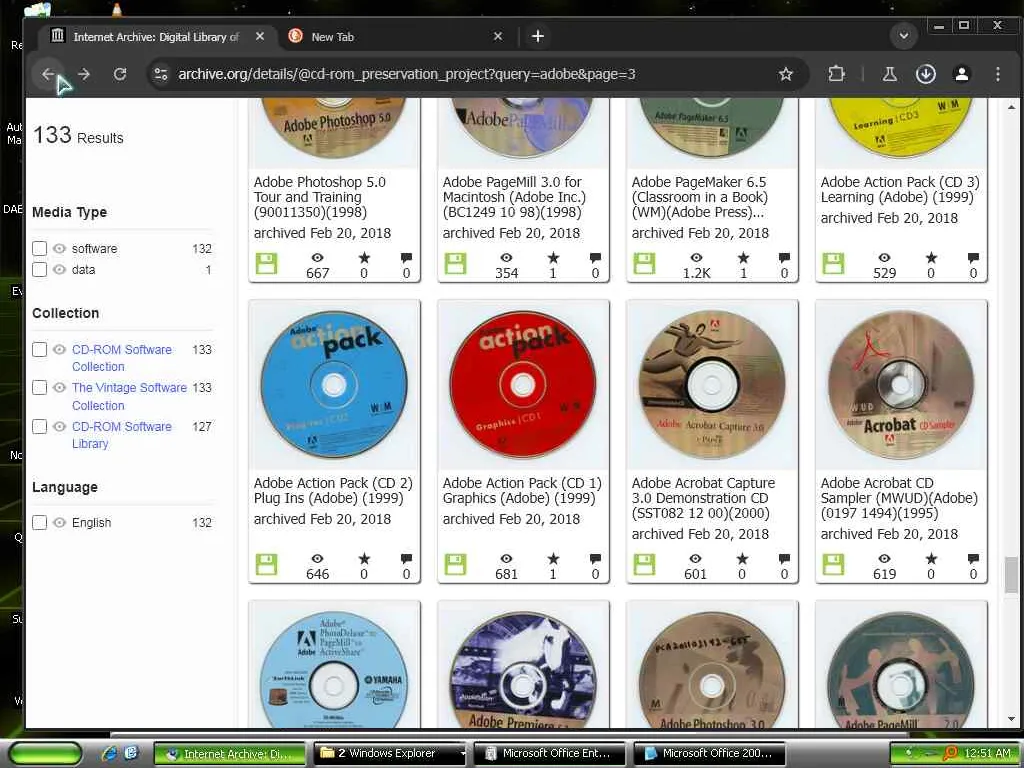Click the reviews bubble on Action Pack CD 3 card
Image resolution: width=1024 pixels, height=768 pixels.
click(973, 257)
